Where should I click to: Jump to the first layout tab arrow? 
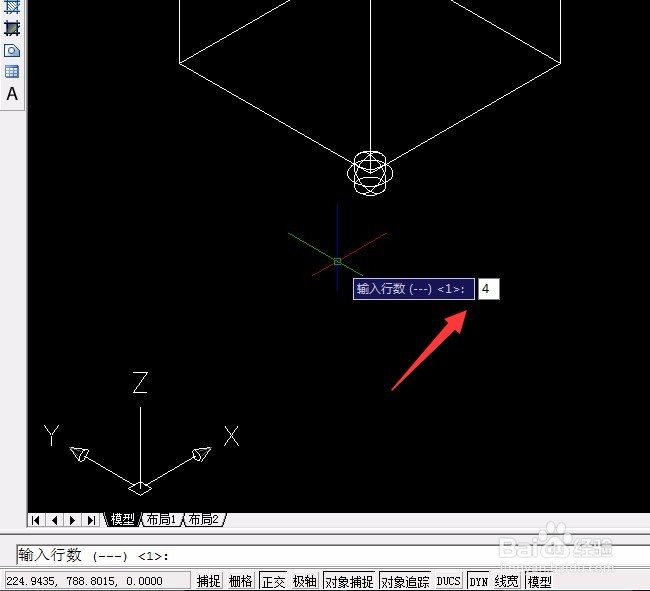click(36, 520)
